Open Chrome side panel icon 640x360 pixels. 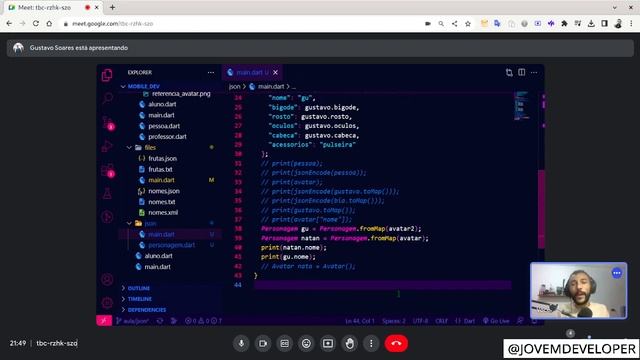pyautogui.click(x=604, y=24)
